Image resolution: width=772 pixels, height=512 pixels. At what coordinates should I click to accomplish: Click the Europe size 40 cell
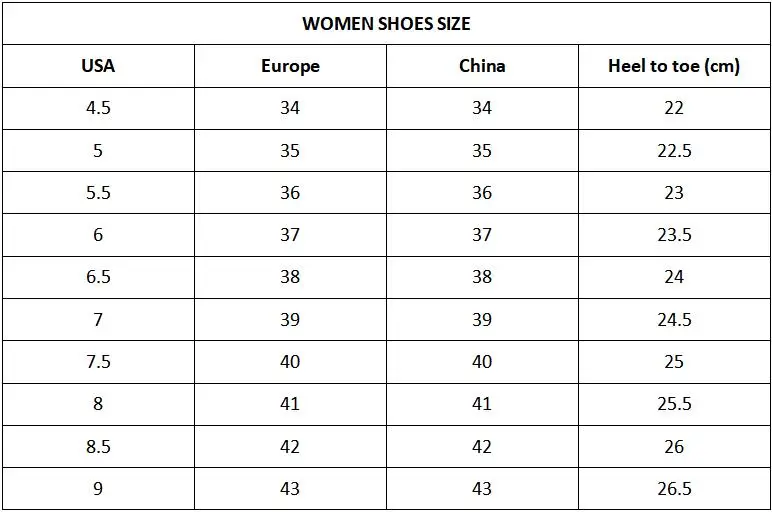[x=290, y=362]
